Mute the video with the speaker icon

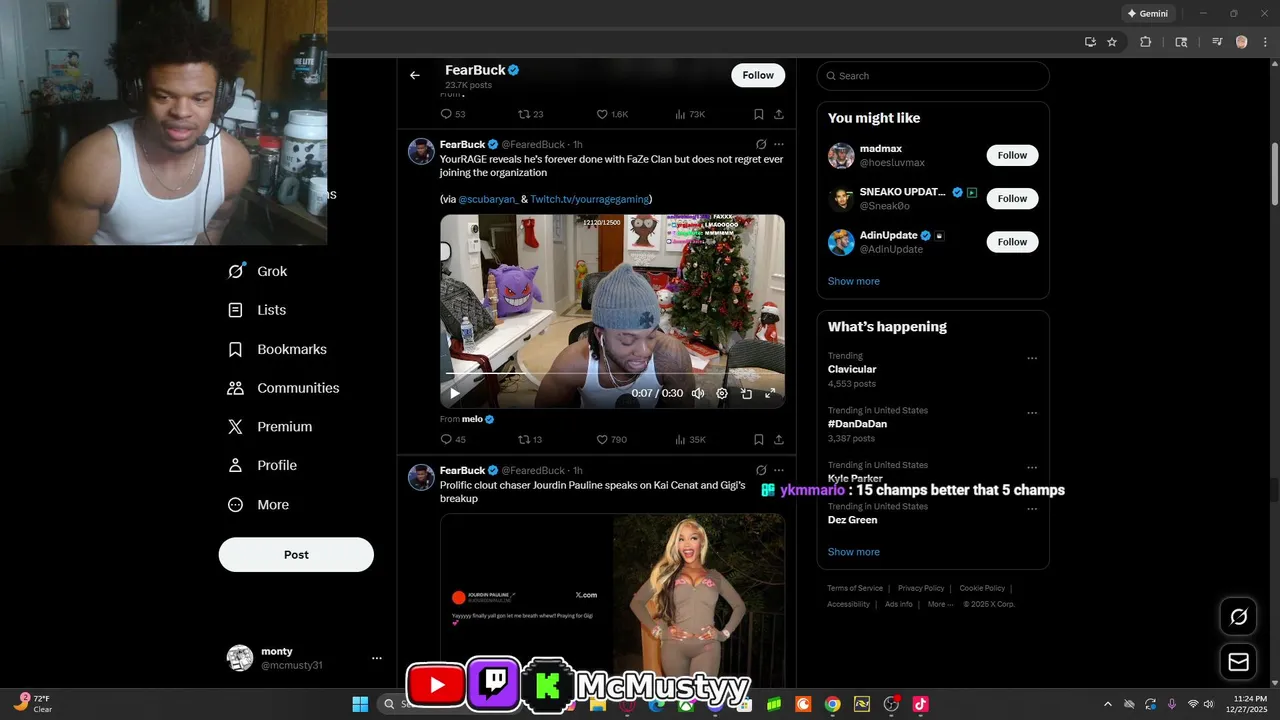click(698, 393)
